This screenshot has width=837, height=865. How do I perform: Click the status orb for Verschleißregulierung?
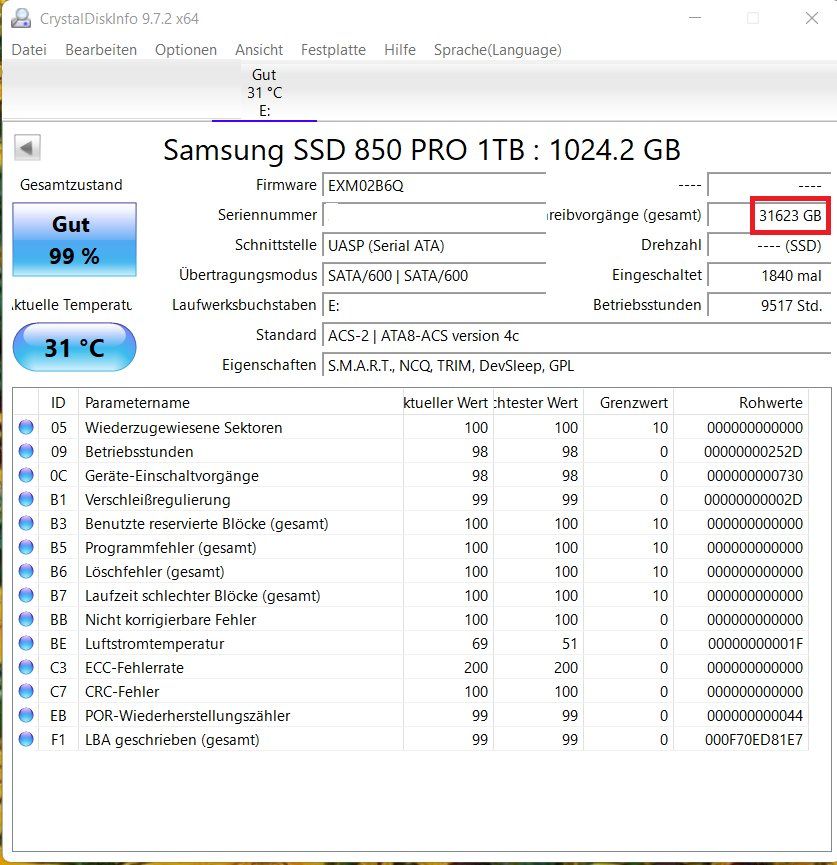tap(26, 499)
